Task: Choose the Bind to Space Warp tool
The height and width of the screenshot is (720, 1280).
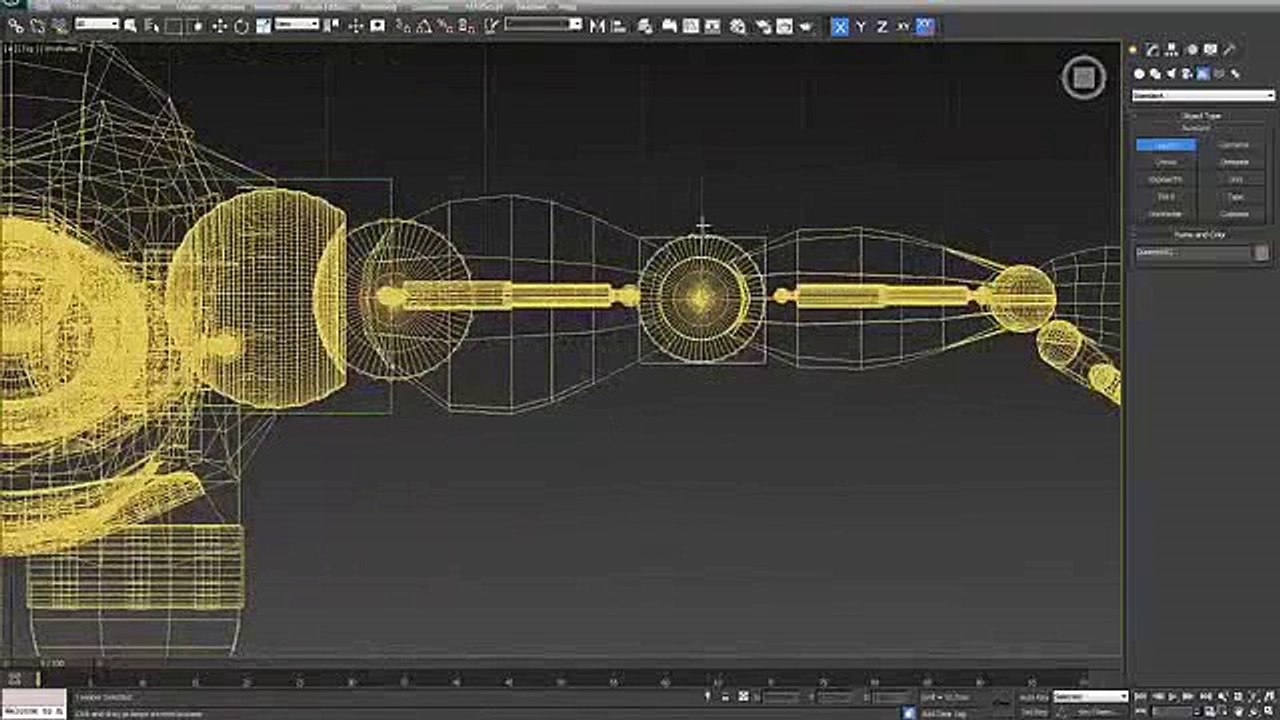Action: click(x=60, y=27)
